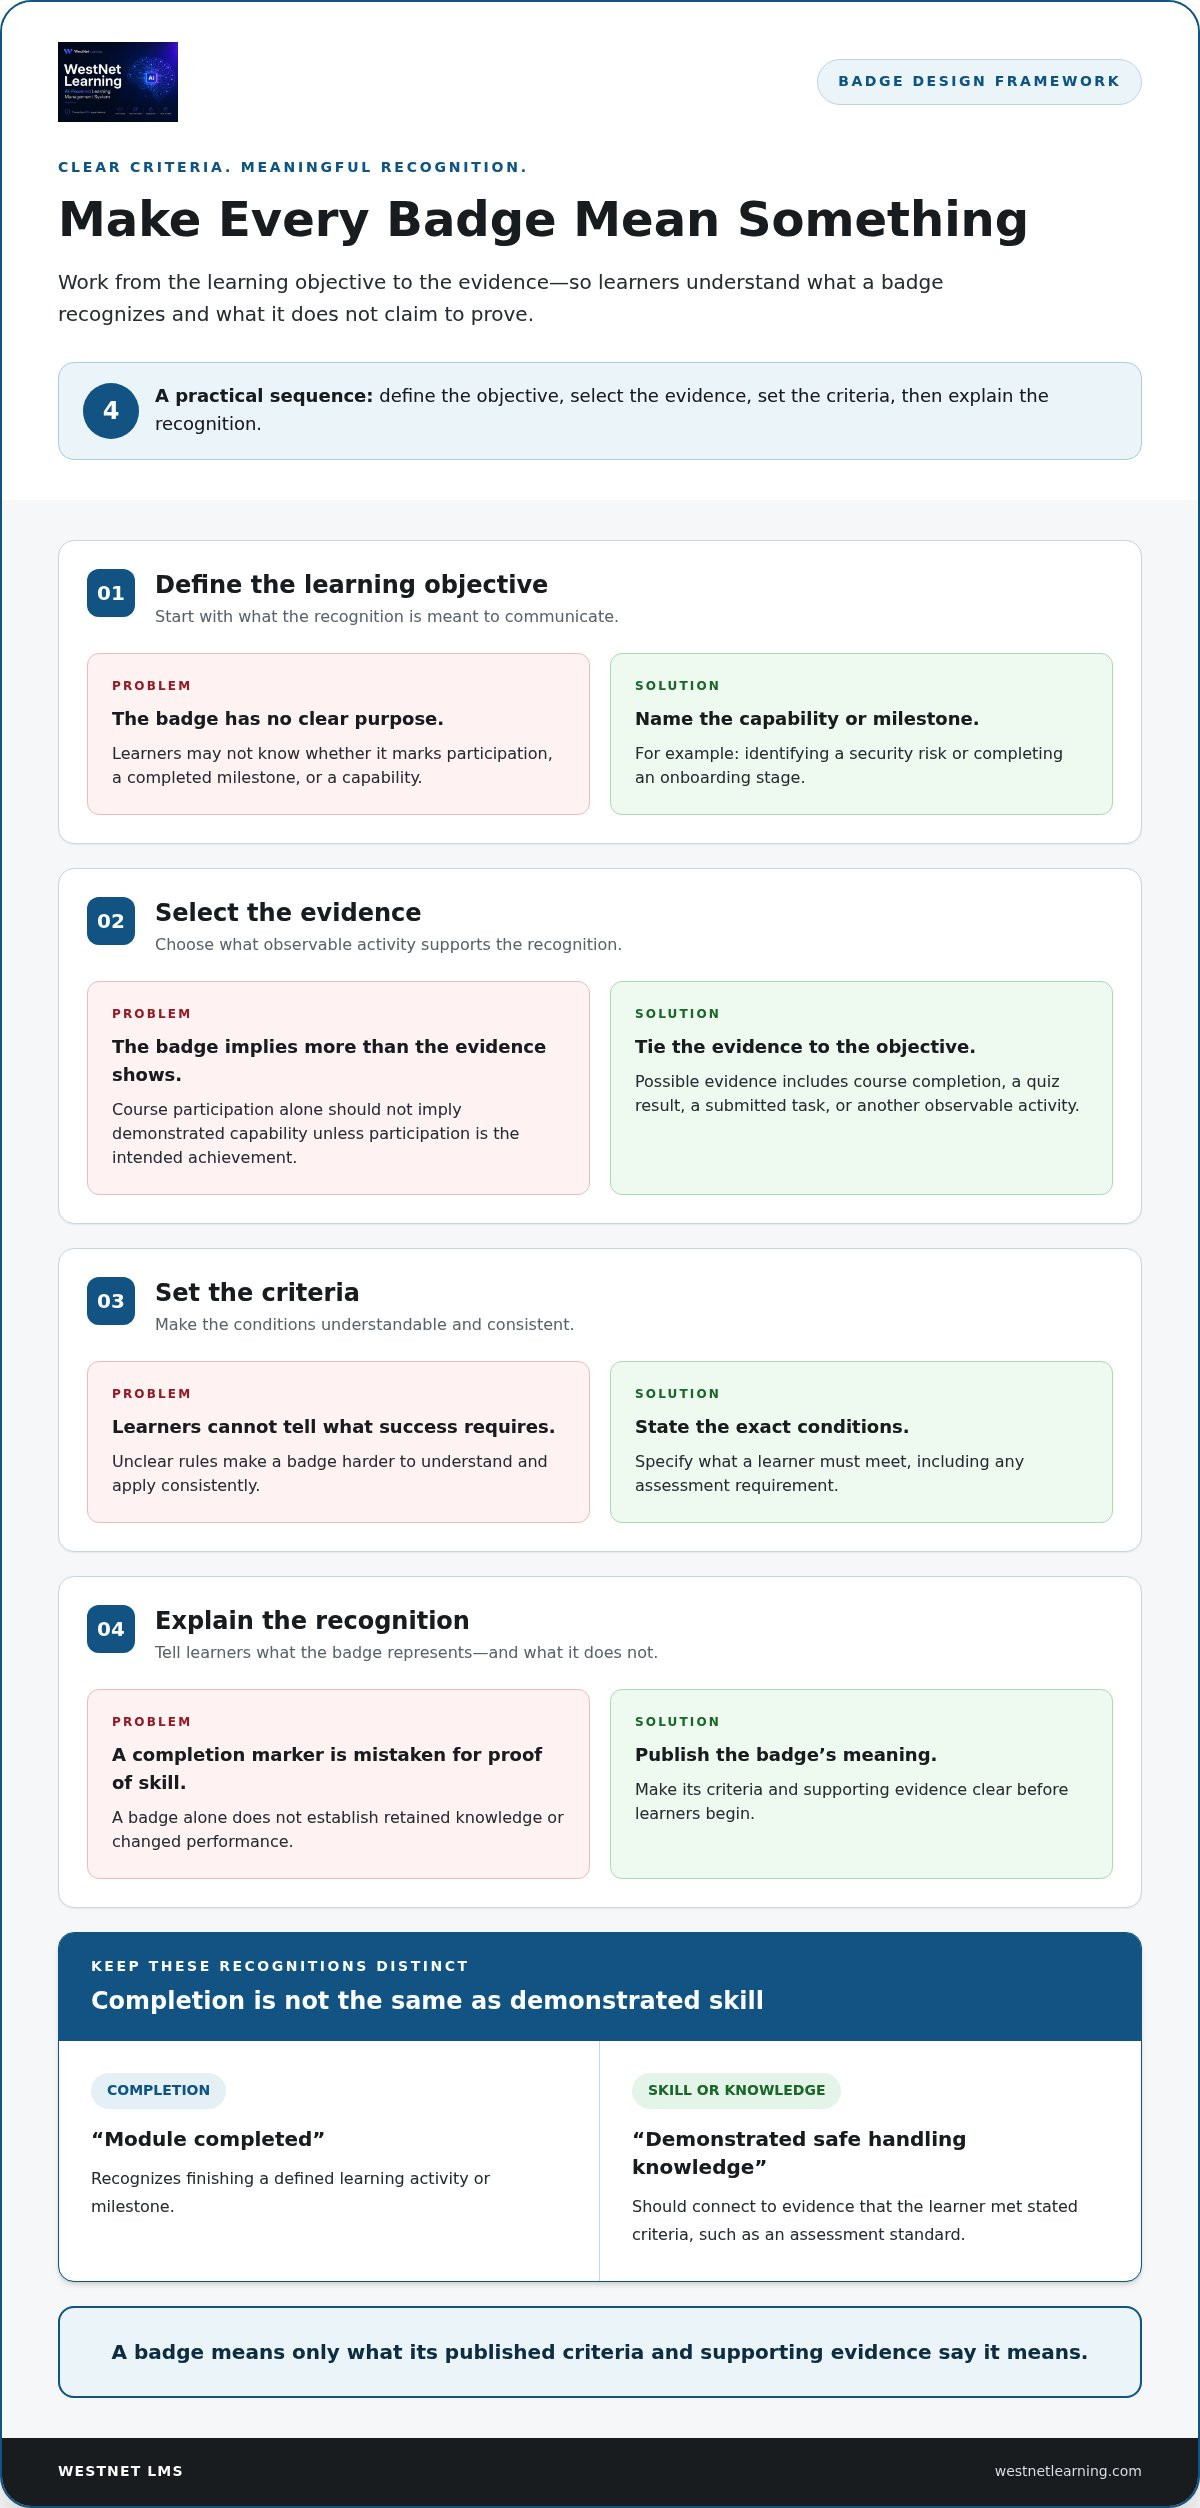Click the 'State the exact conditions' solution card

861,1442
